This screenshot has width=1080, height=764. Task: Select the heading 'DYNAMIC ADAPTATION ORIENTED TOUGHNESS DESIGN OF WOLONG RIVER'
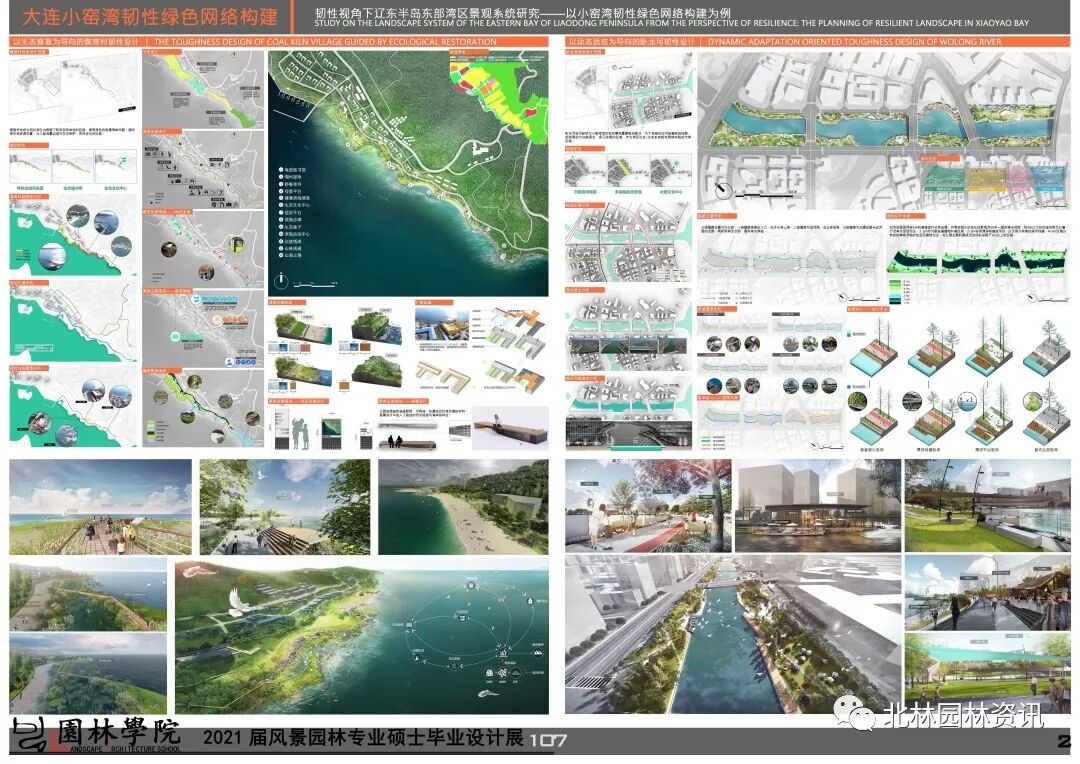click(x=855, y=42)
